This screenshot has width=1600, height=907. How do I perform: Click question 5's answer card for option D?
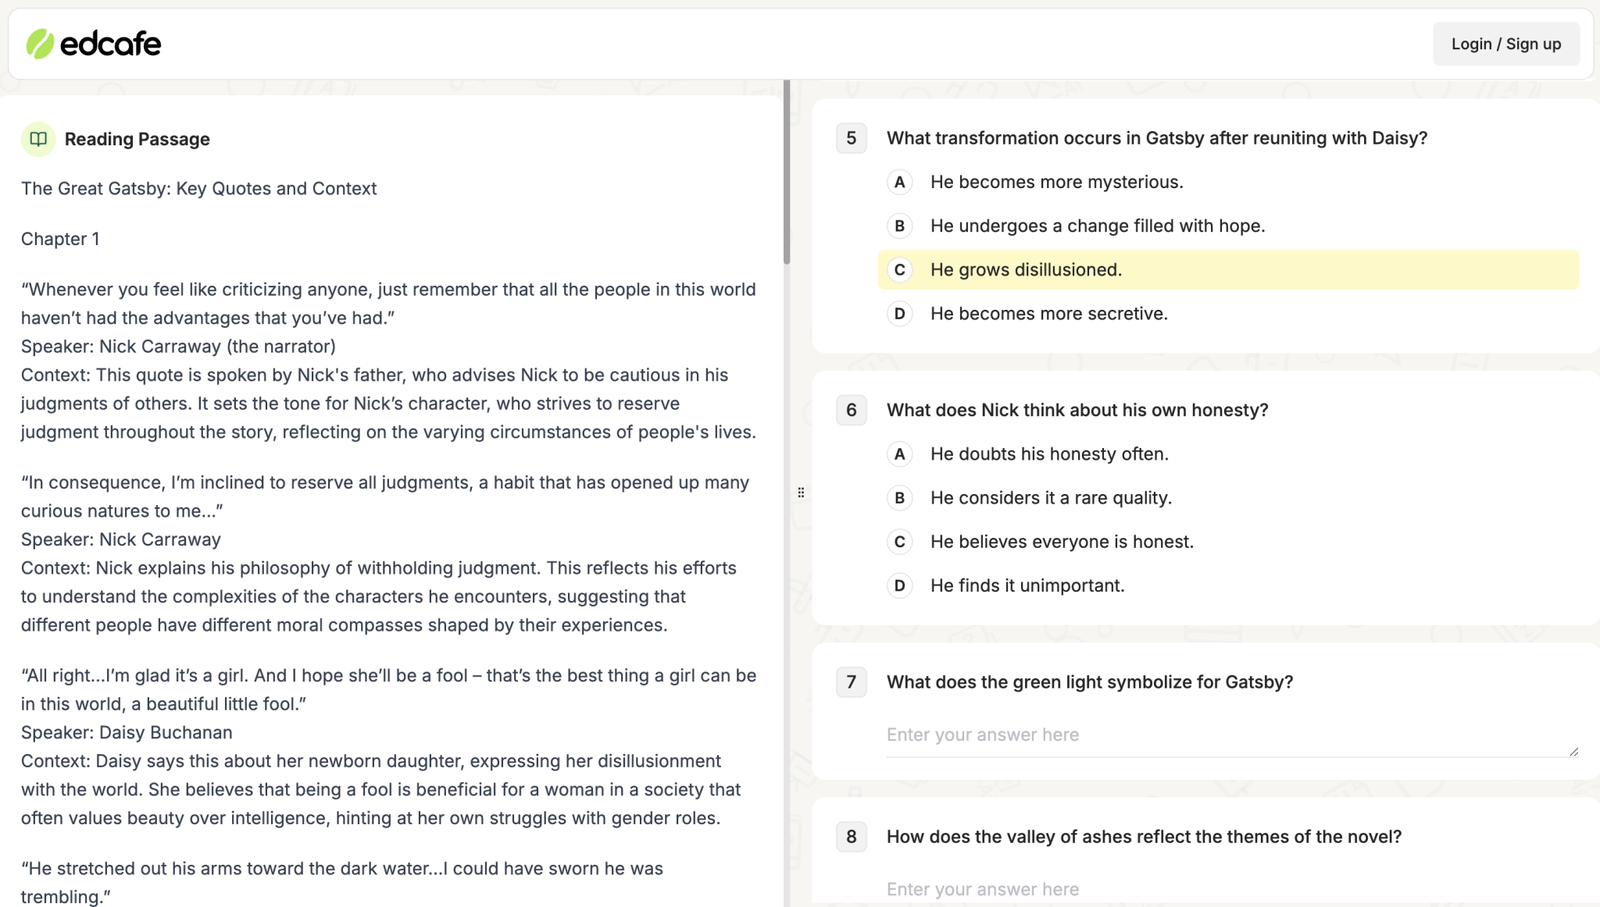click(x=1048, y=313)
